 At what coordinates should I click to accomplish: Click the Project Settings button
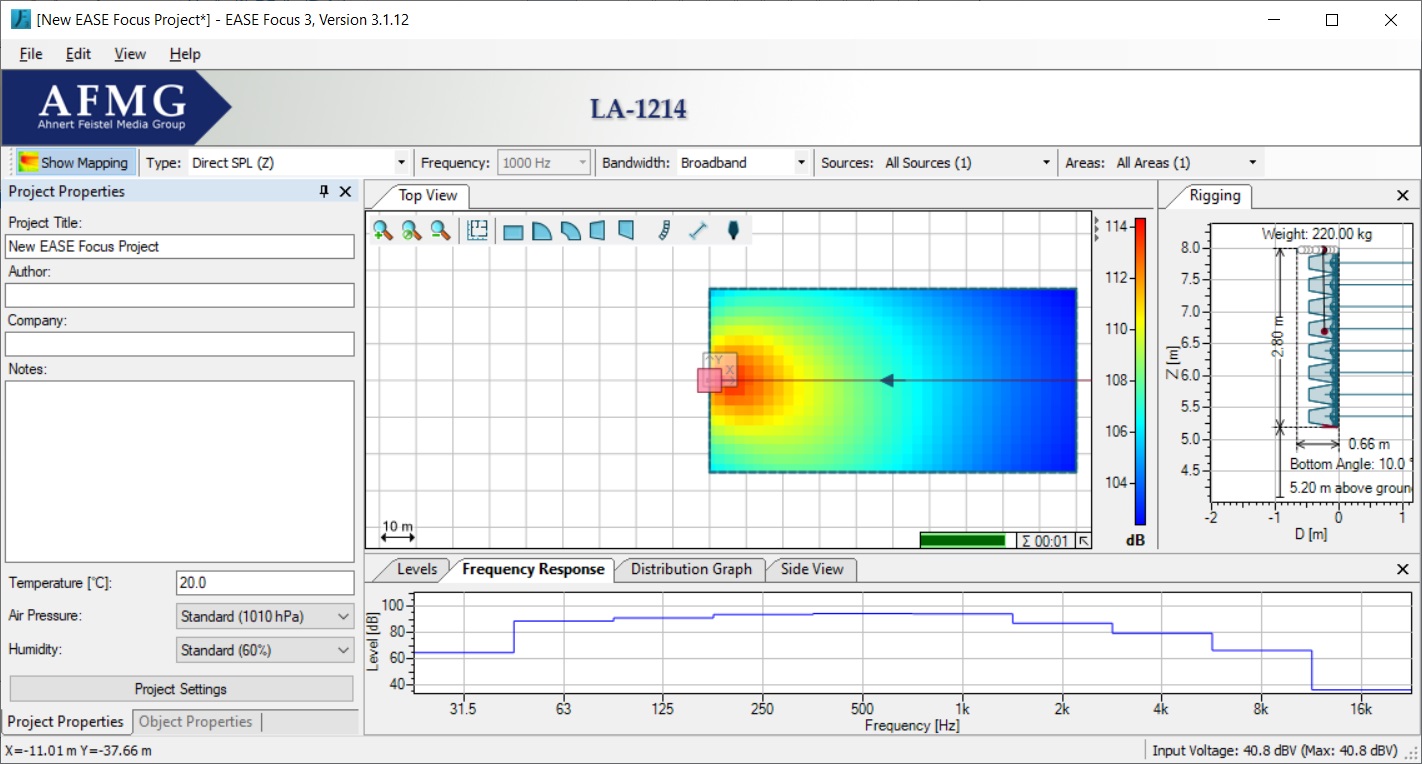181,689
